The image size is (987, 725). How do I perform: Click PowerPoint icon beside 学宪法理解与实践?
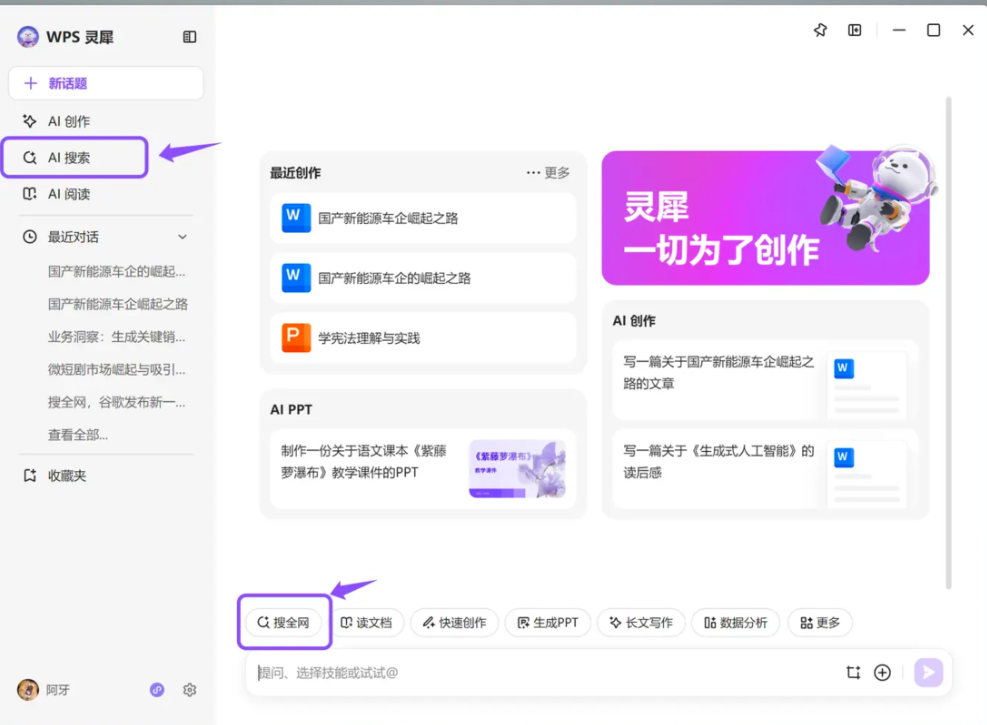(x=296, y=338)
